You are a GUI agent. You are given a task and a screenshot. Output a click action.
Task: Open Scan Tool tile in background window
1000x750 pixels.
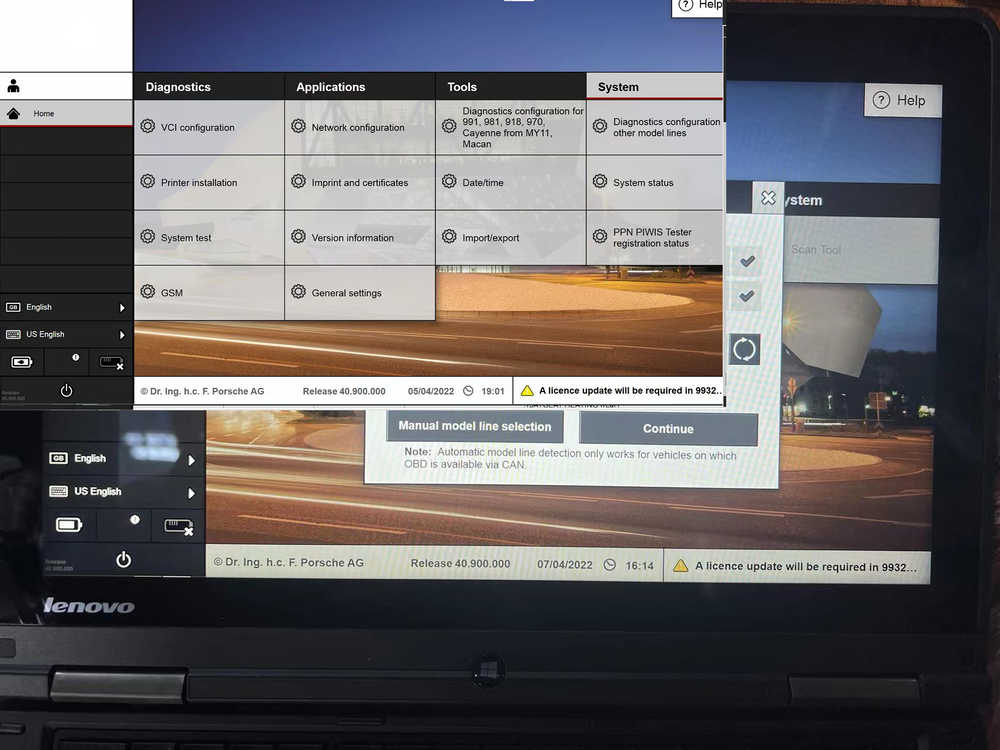(861, 250)
